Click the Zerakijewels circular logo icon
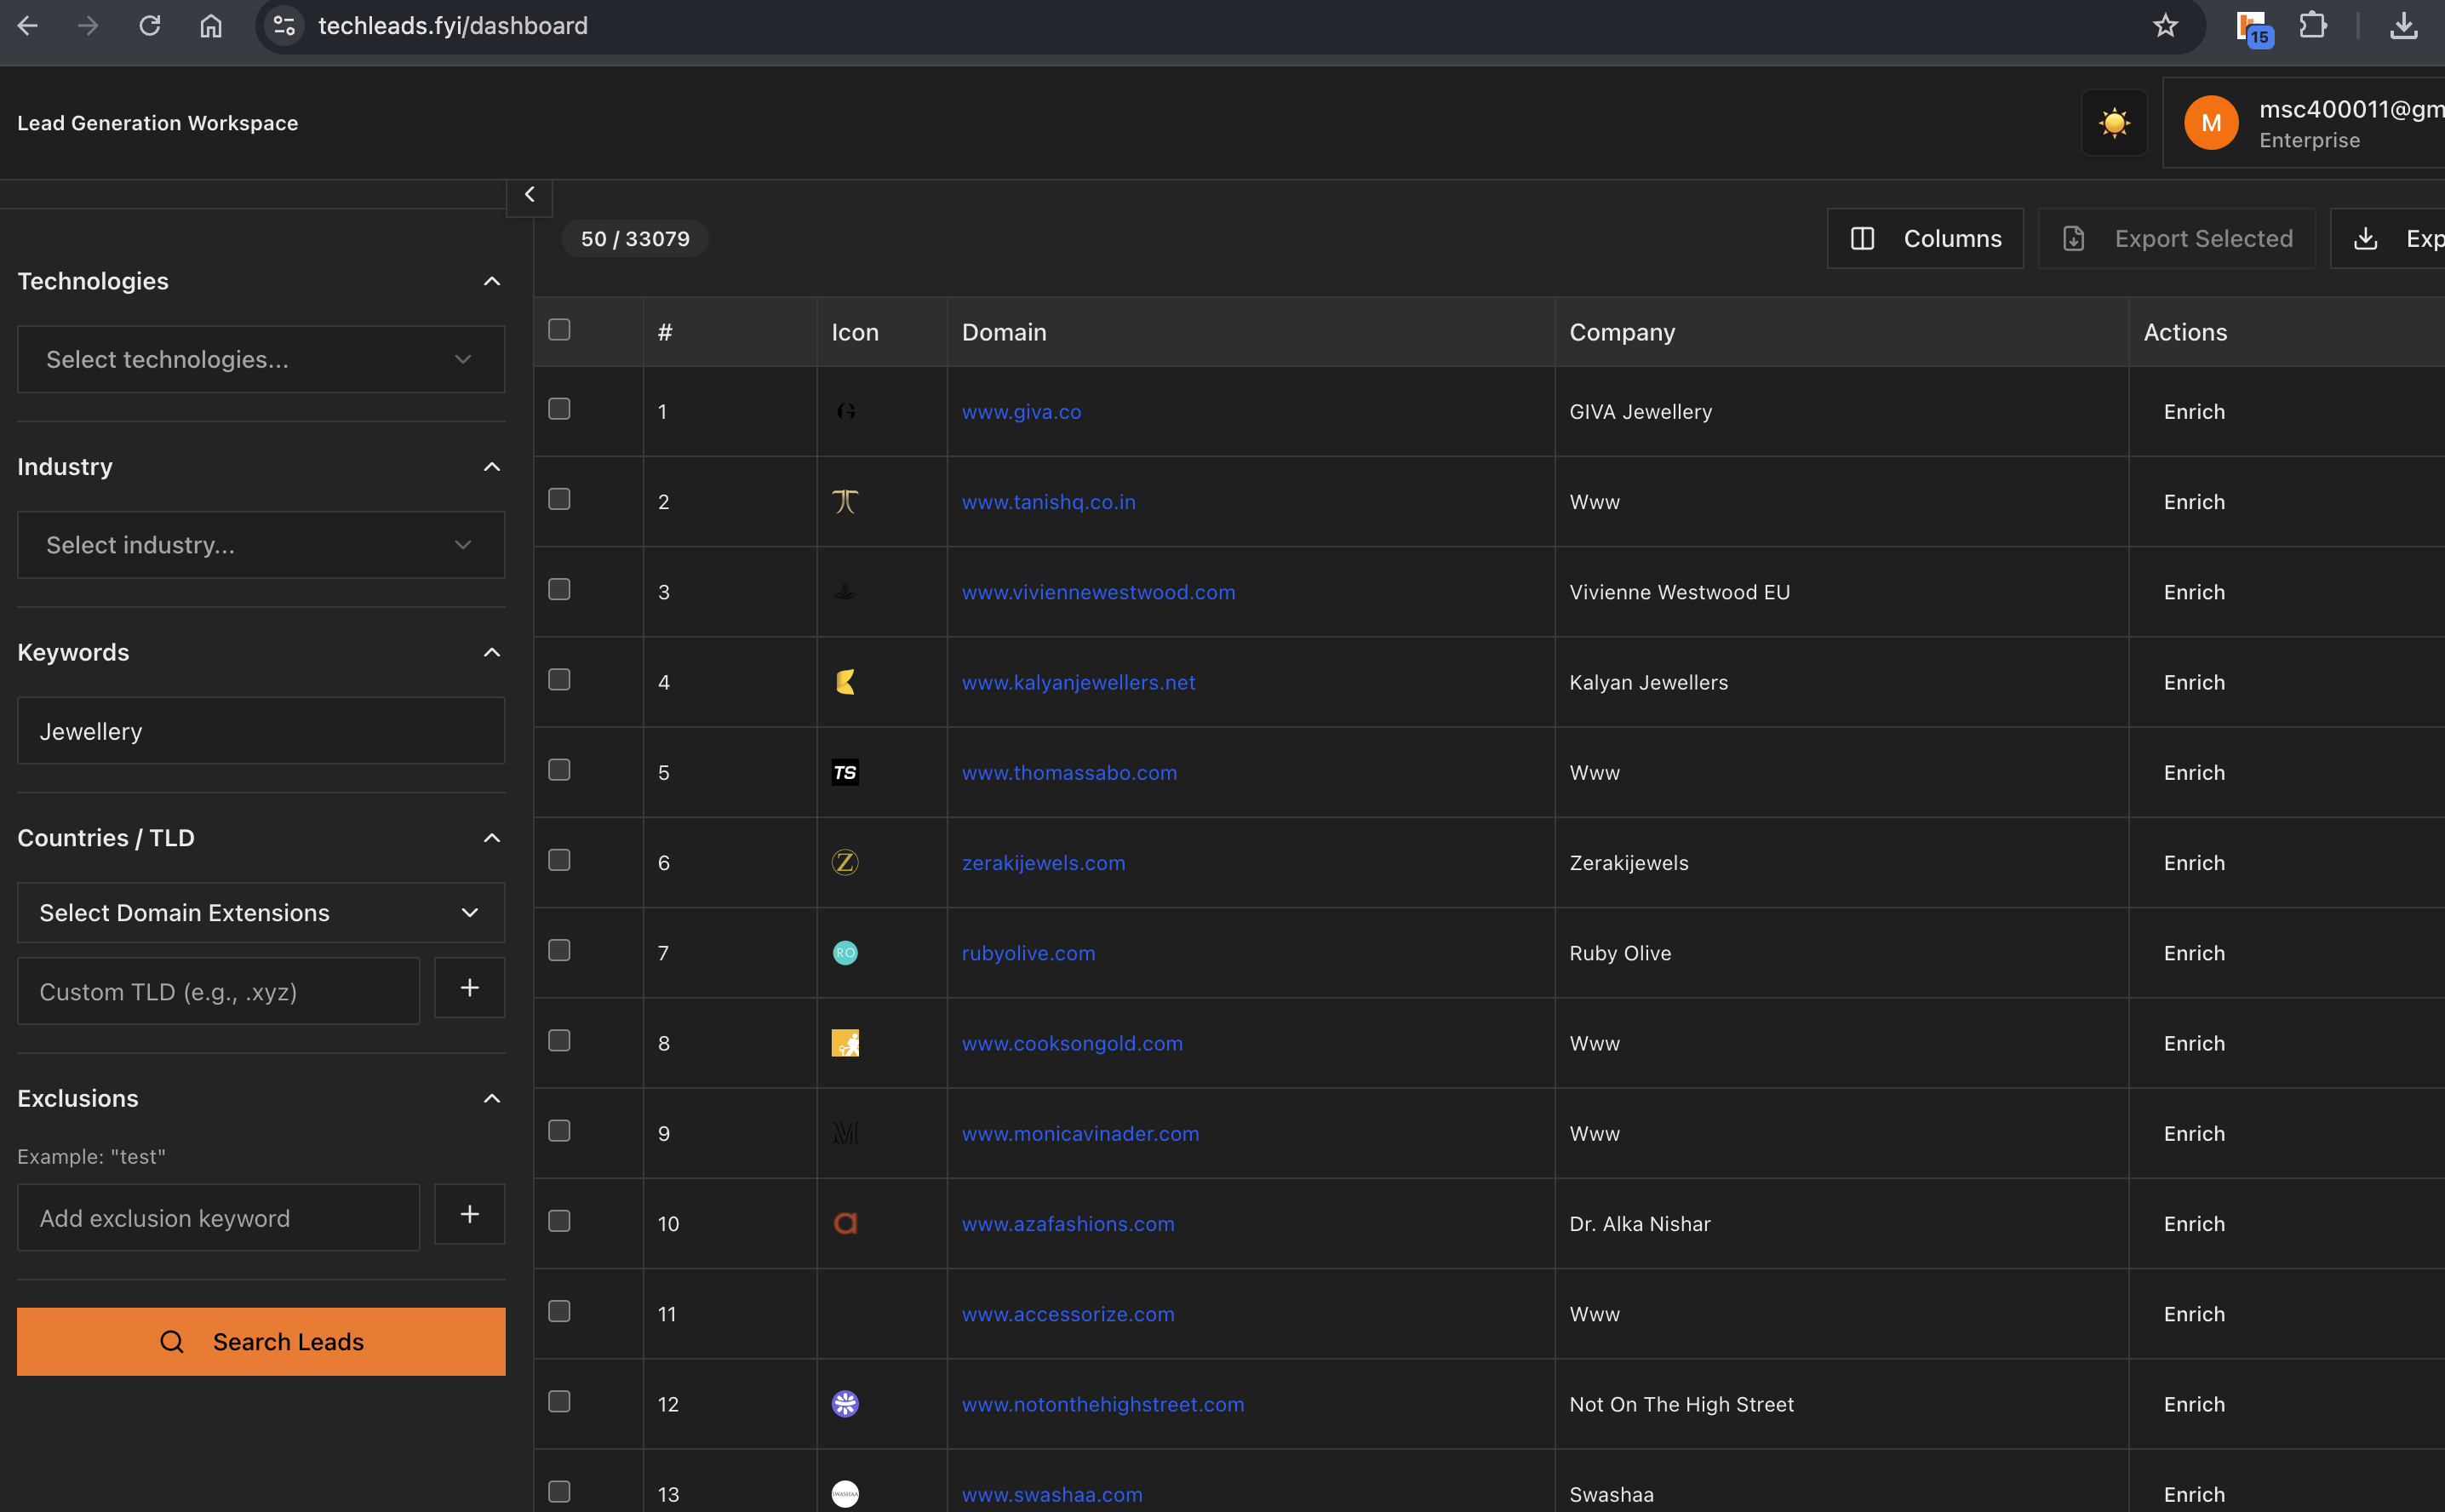Viewport: 2445px width, 1512px height. pyautogui.click(x=845, y=861)
